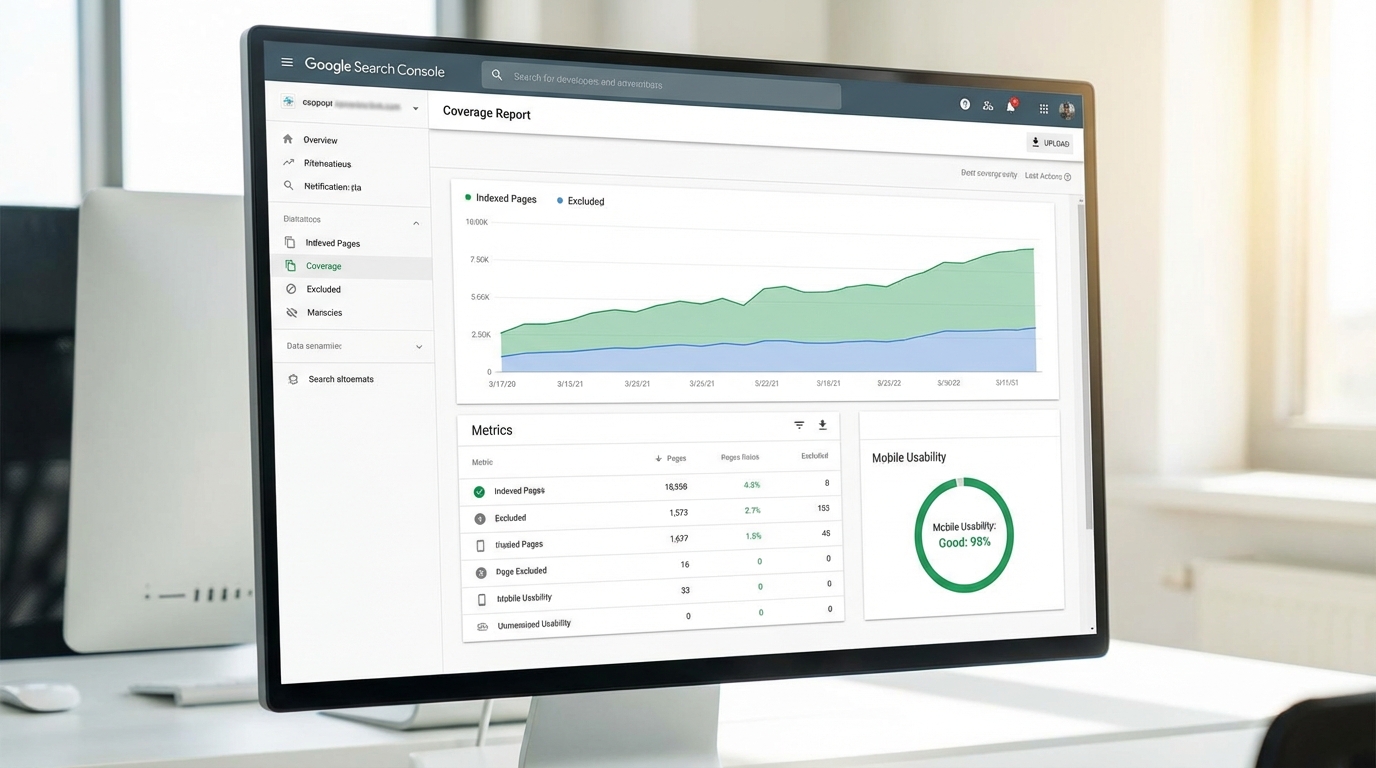
Task: Click the green checkmark beside Indexed Pages metric
Action: [x=477, y=490]
